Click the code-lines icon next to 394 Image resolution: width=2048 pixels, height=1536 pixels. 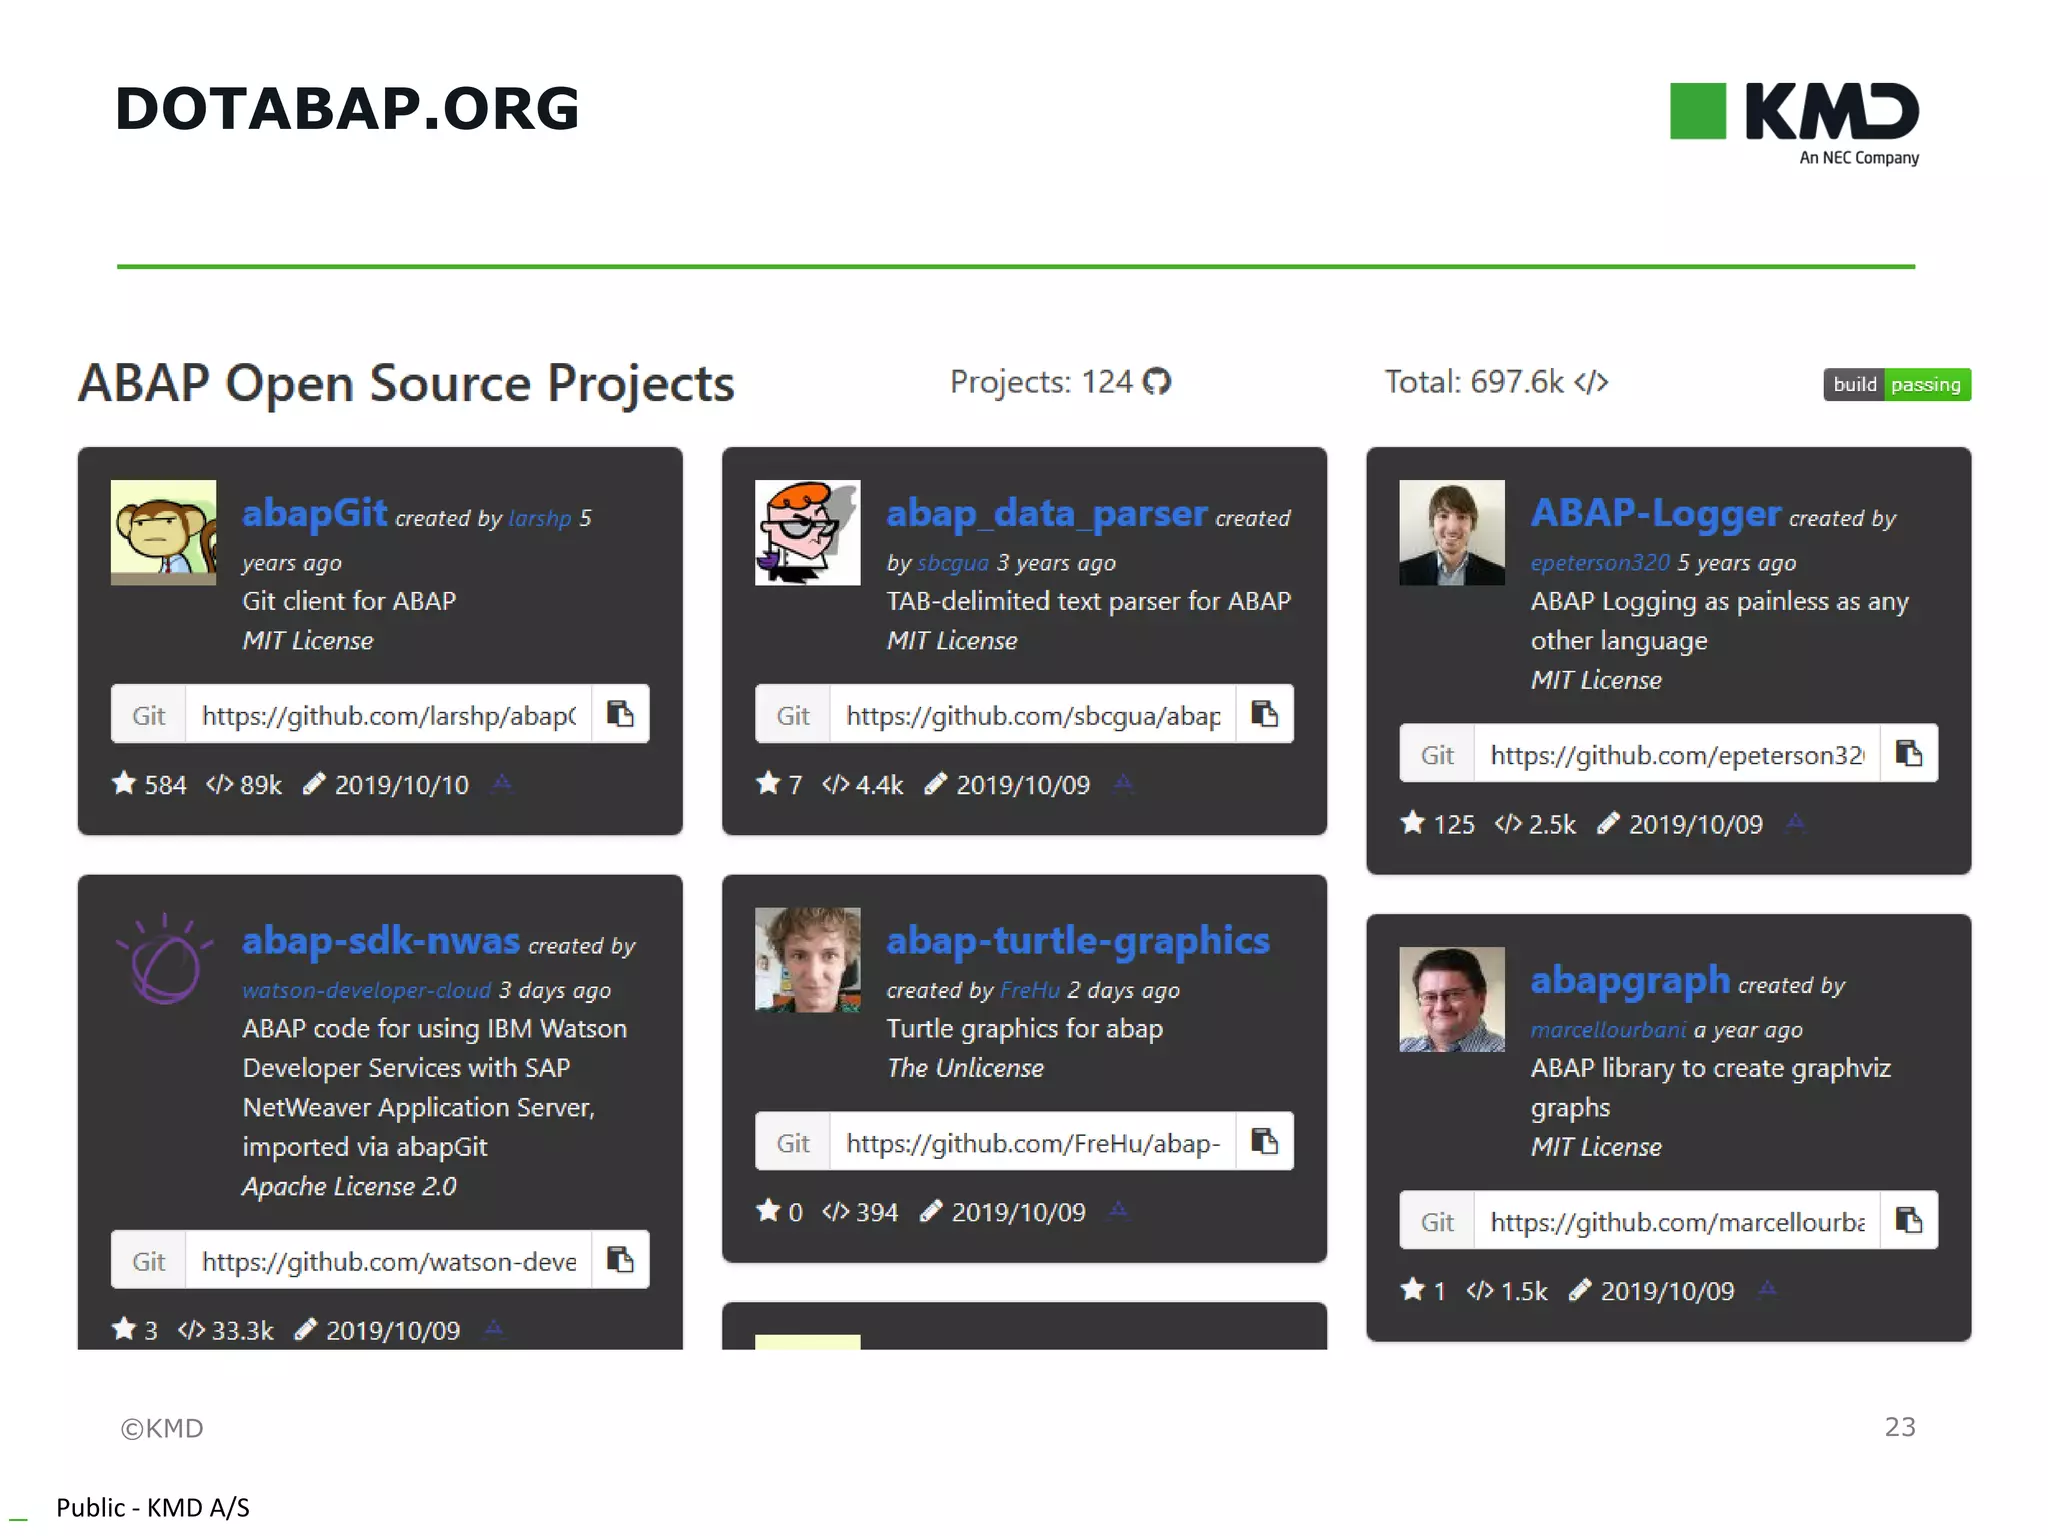click(x=836, y=1212)
